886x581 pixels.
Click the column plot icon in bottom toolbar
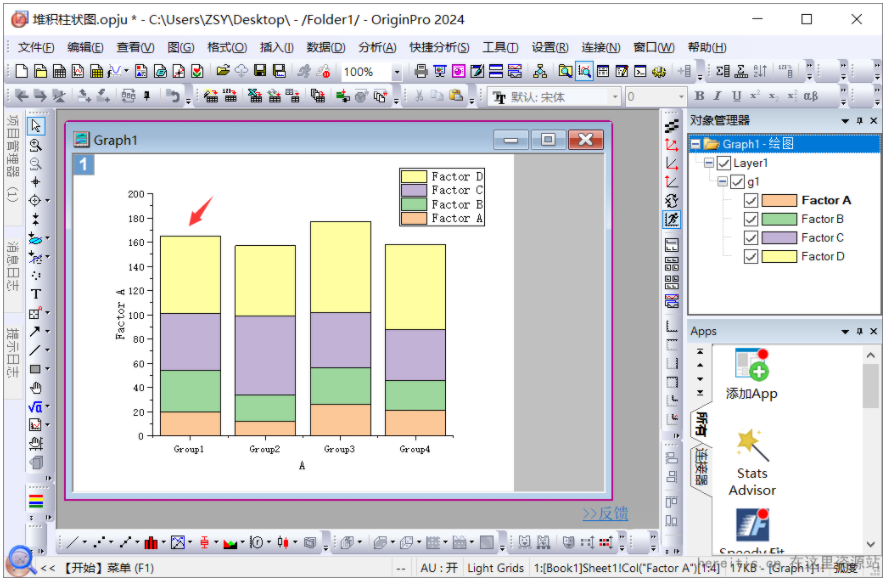tap(151, 543)
